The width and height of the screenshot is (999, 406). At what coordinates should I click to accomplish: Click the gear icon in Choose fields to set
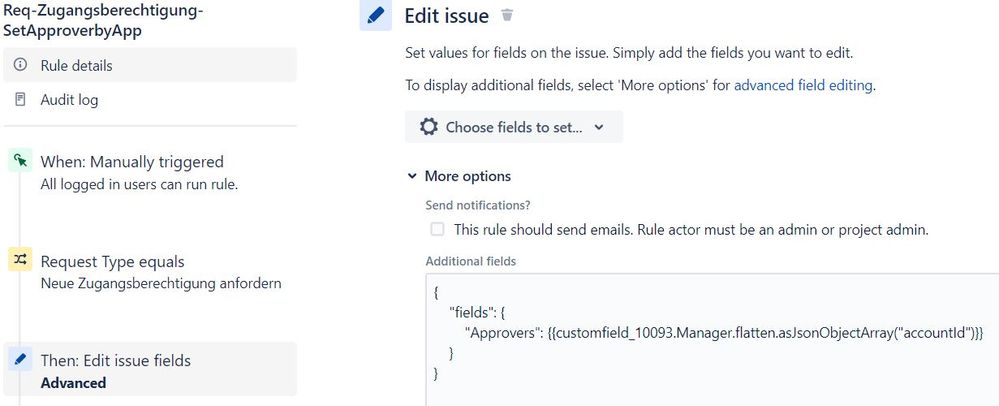click(x=429, y=127)
